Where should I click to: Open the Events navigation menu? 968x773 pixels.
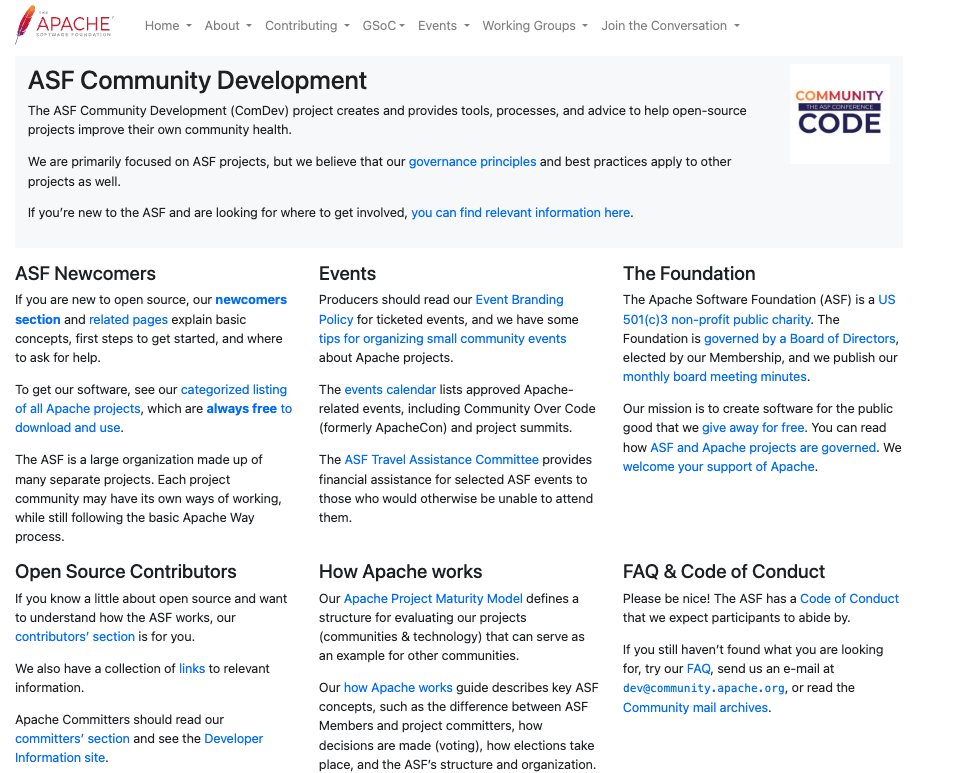(x=443, y=26)
